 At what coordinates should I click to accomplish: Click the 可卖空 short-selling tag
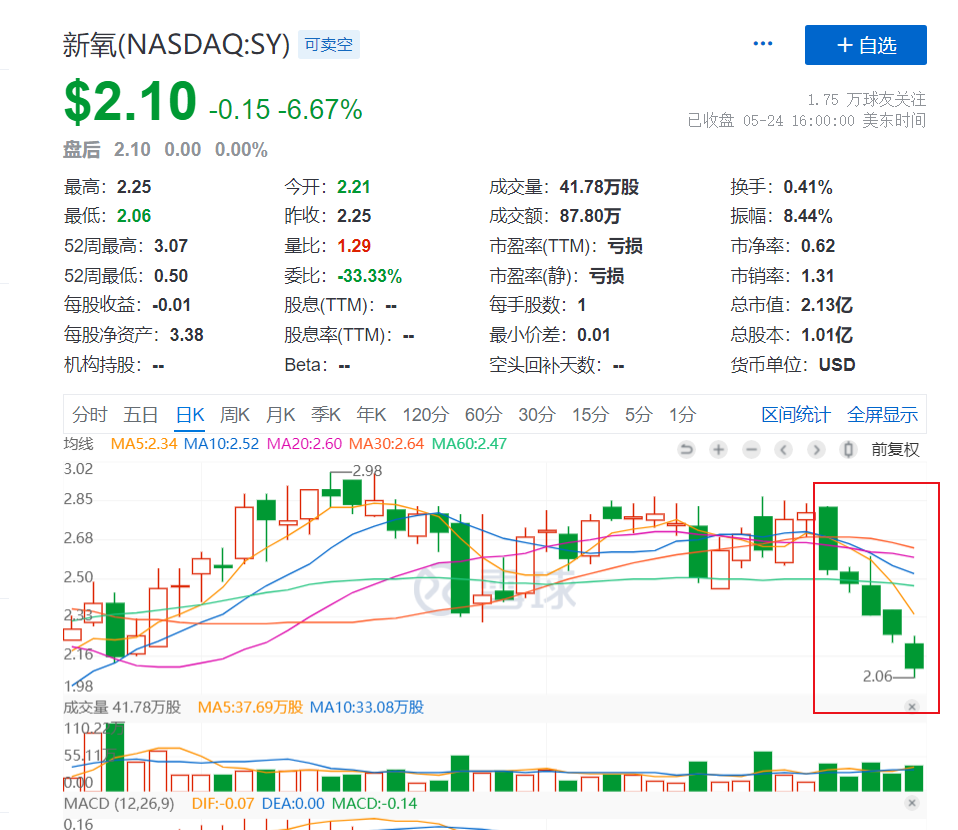click(x=329, y=45)
